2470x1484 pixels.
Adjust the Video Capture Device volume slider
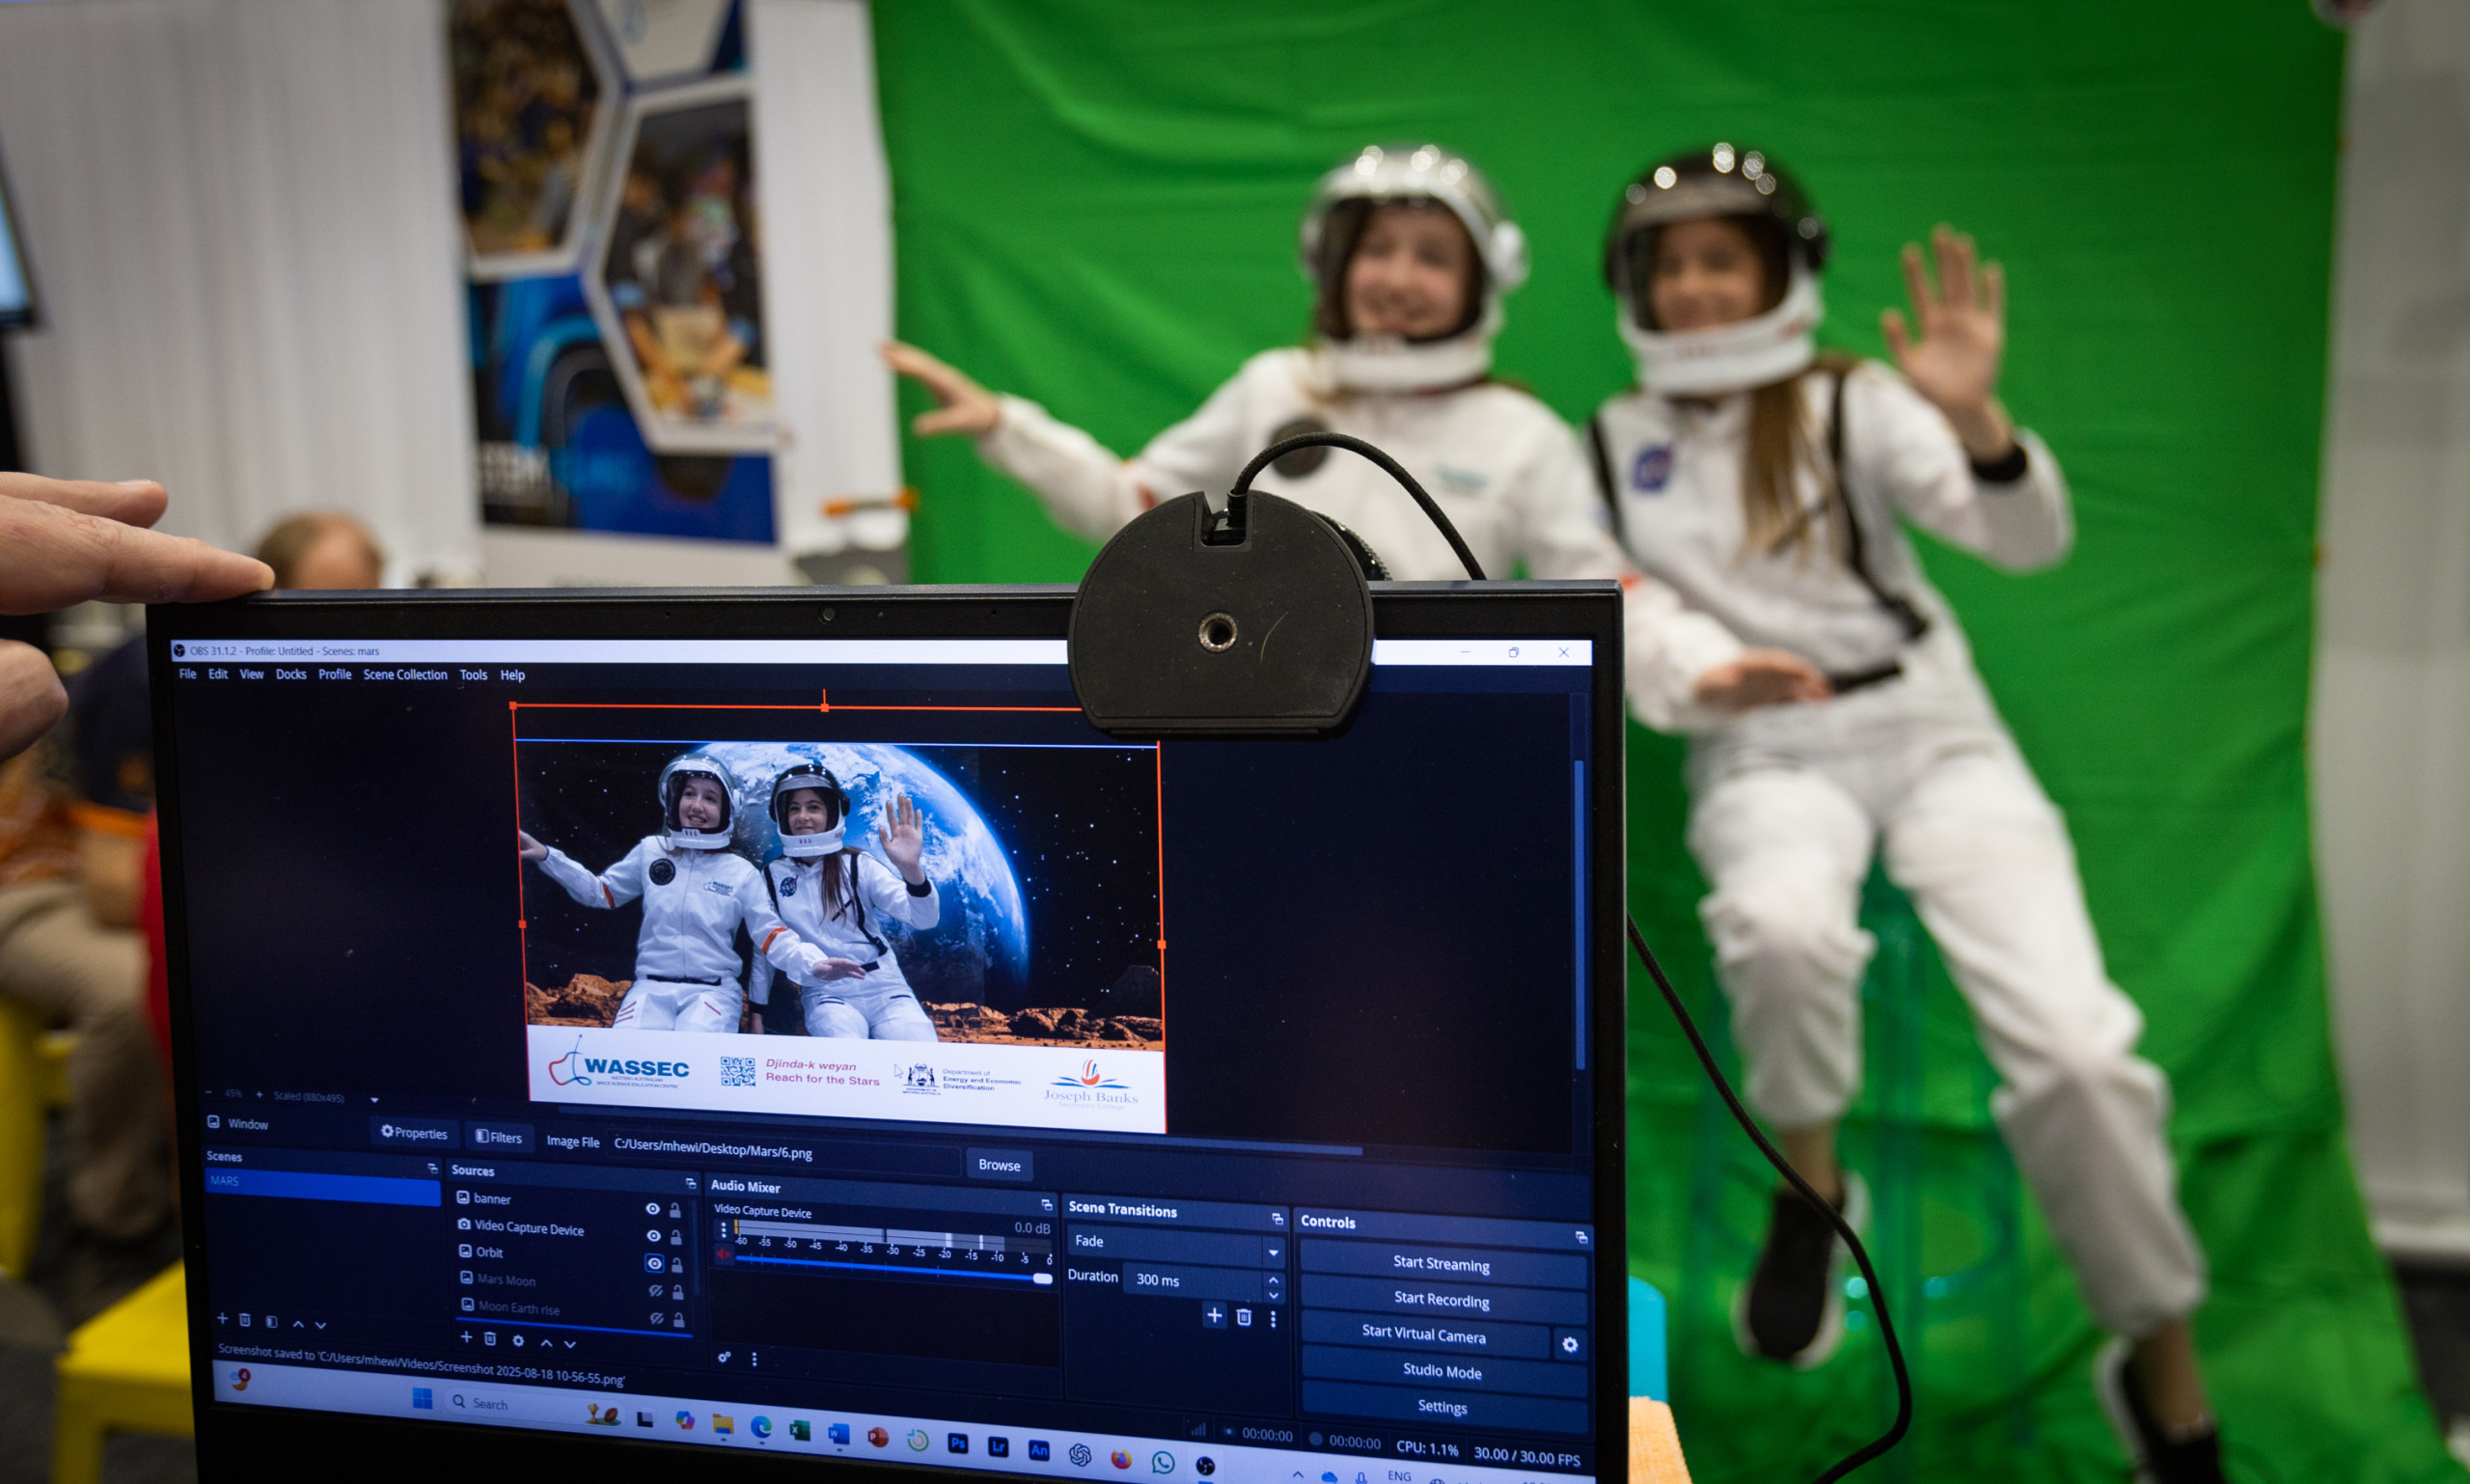(x=1041, y=1278)
